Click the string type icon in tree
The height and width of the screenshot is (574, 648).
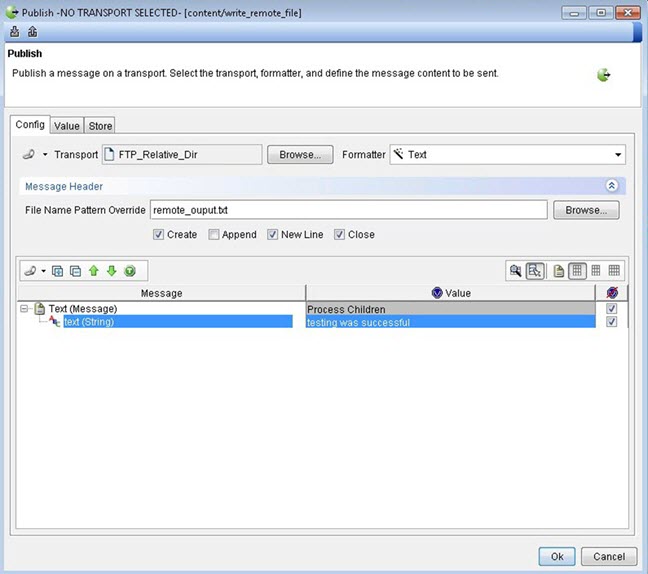coord(55,321)
